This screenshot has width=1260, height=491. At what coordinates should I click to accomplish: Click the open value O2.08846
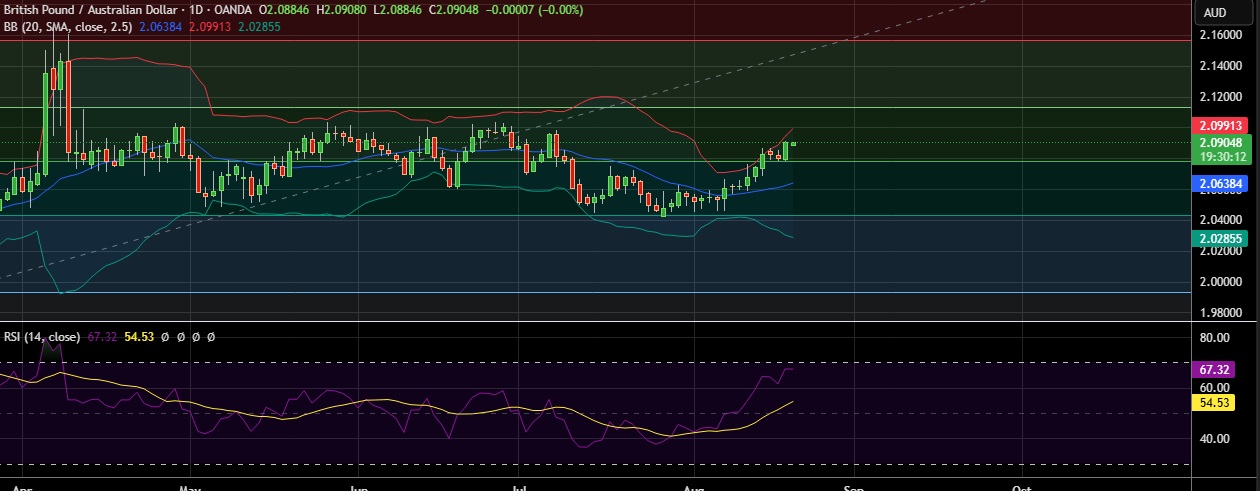click(284, 10)
